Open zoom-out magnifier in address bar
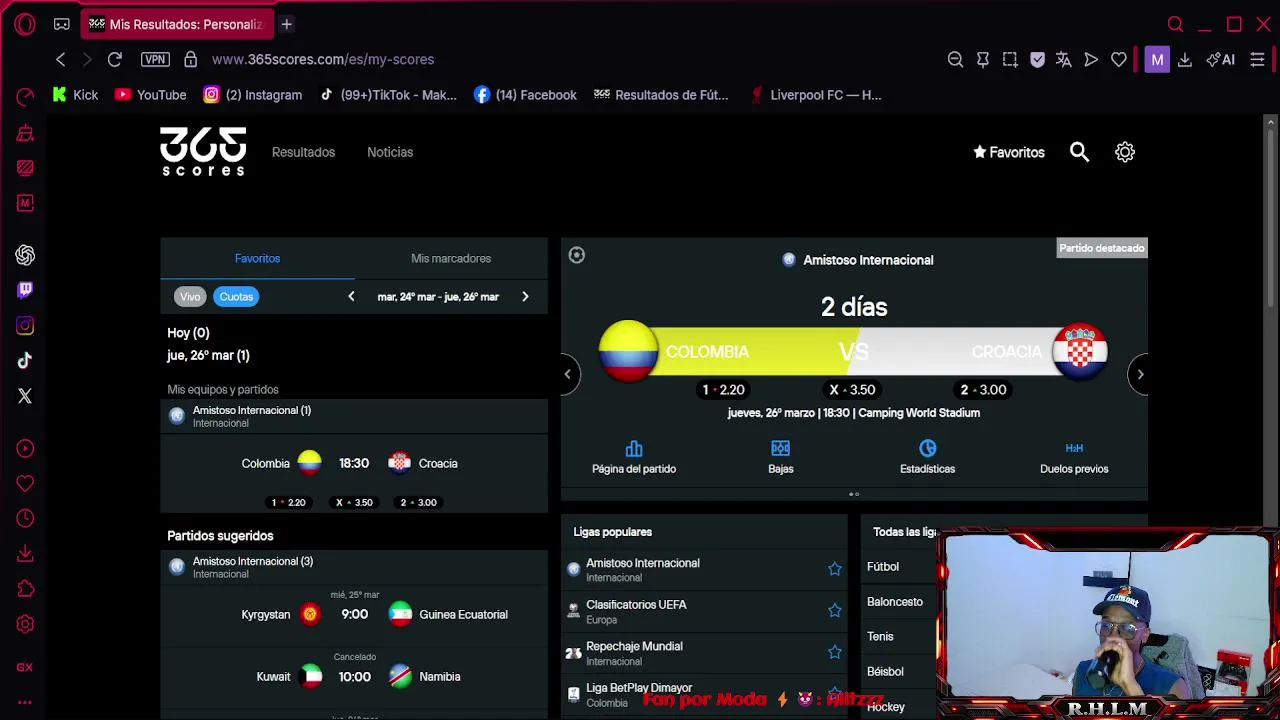 pos(955,59)
